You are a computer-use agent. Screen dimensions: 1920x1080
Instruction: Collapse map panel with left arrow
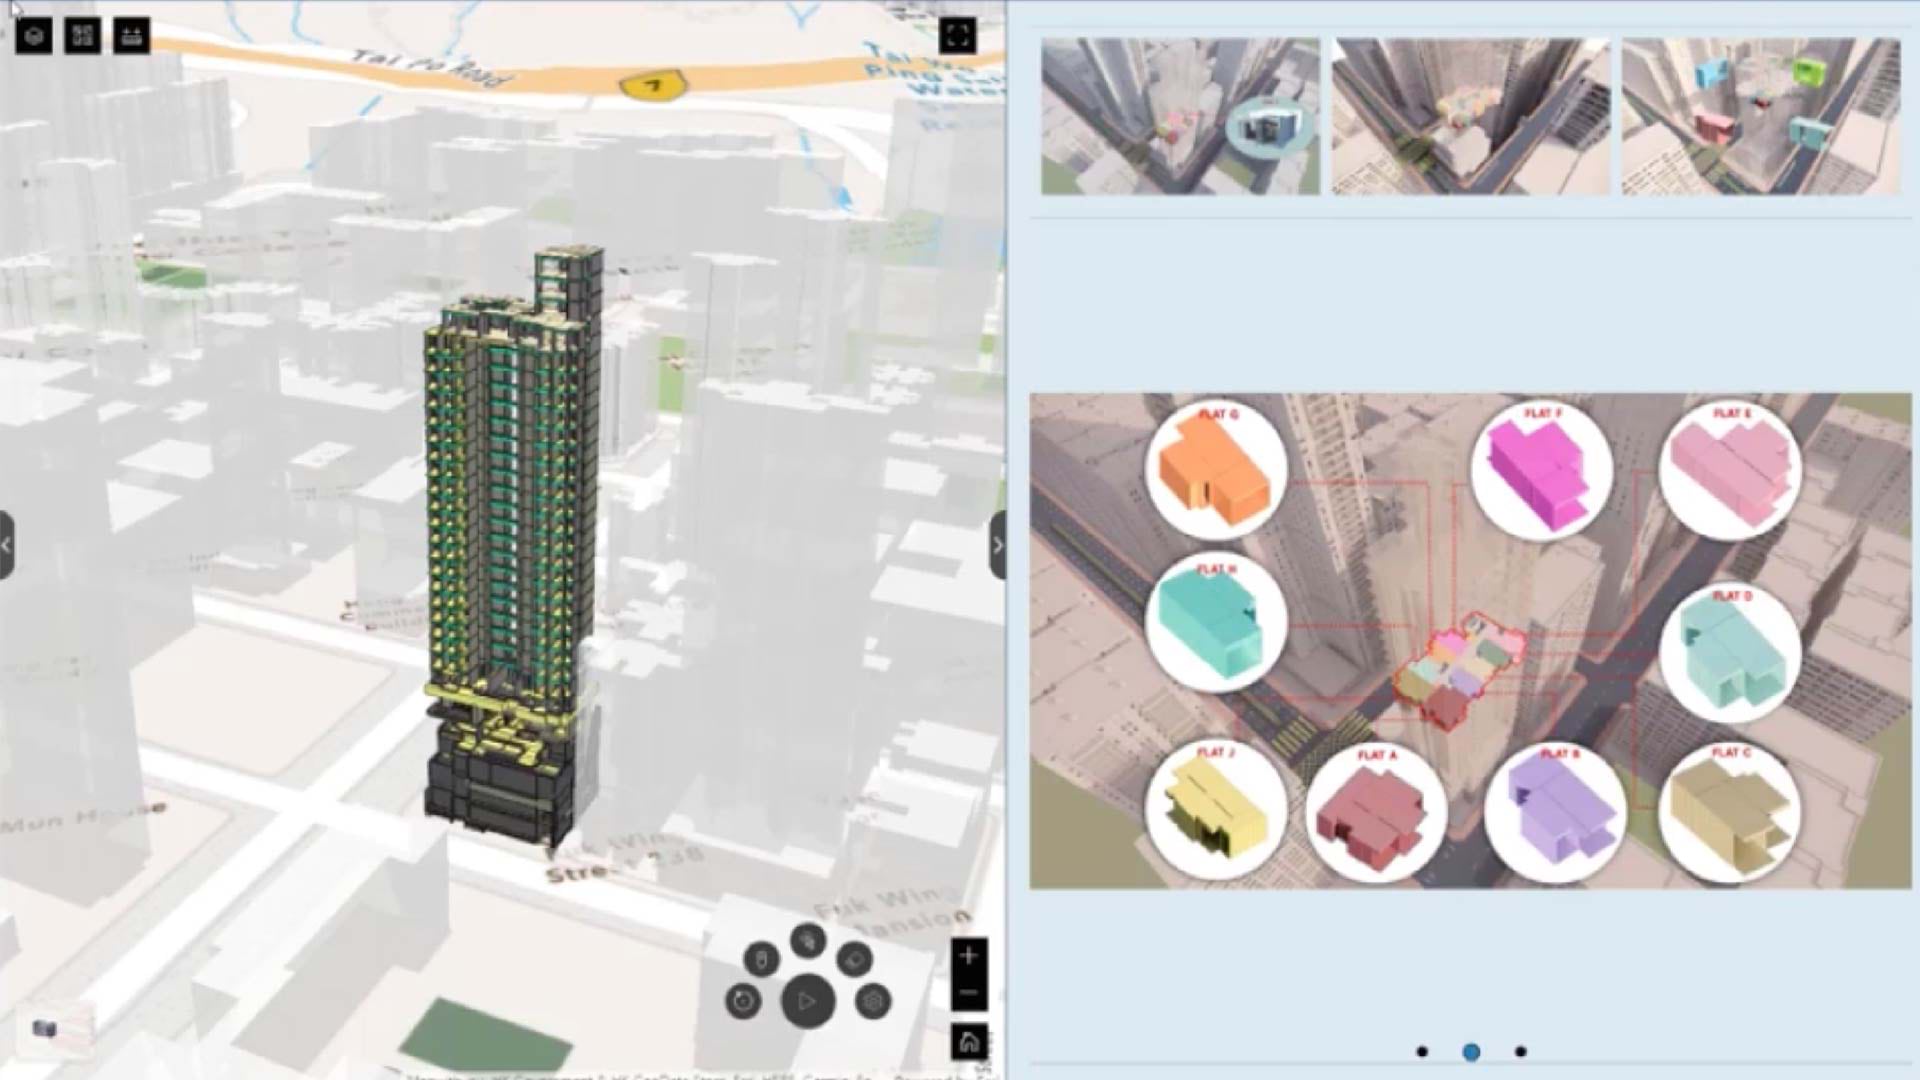(x=7, y=545)
